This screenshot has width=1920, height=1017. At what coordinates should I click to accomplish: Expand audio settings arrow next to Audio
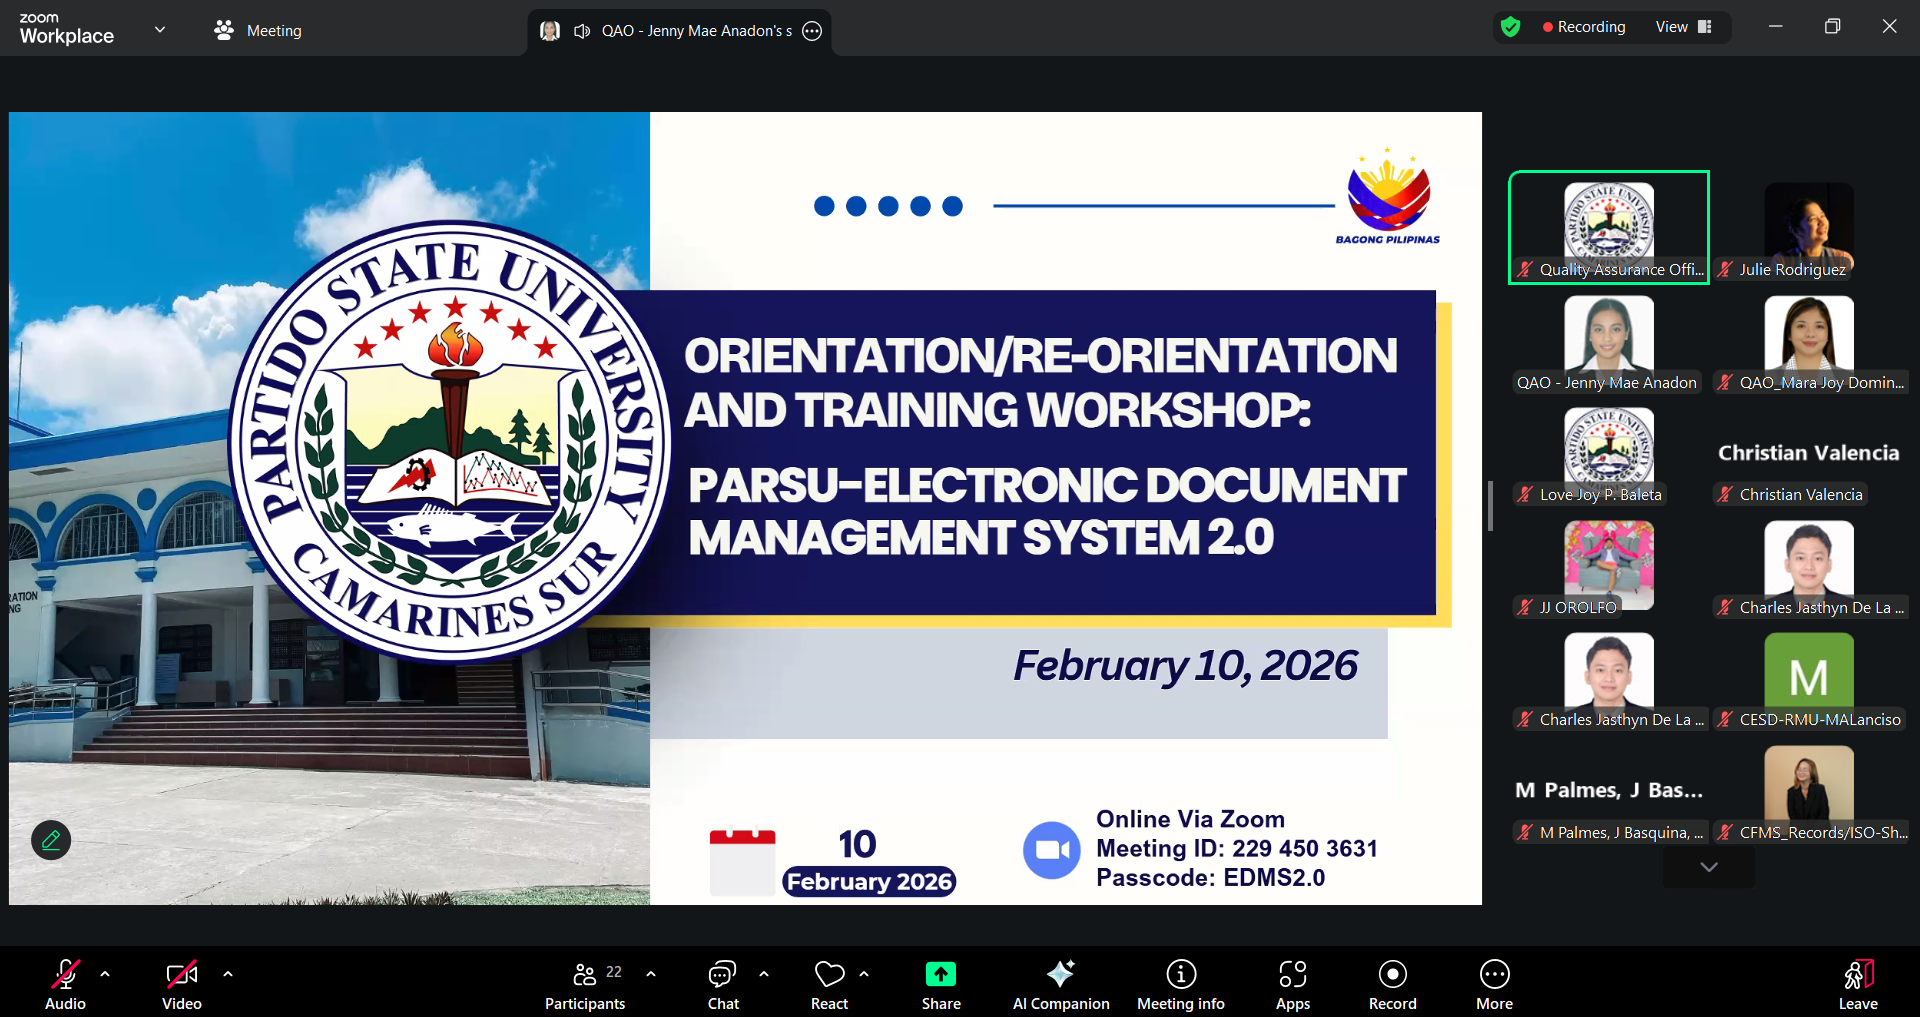(105, 973)
